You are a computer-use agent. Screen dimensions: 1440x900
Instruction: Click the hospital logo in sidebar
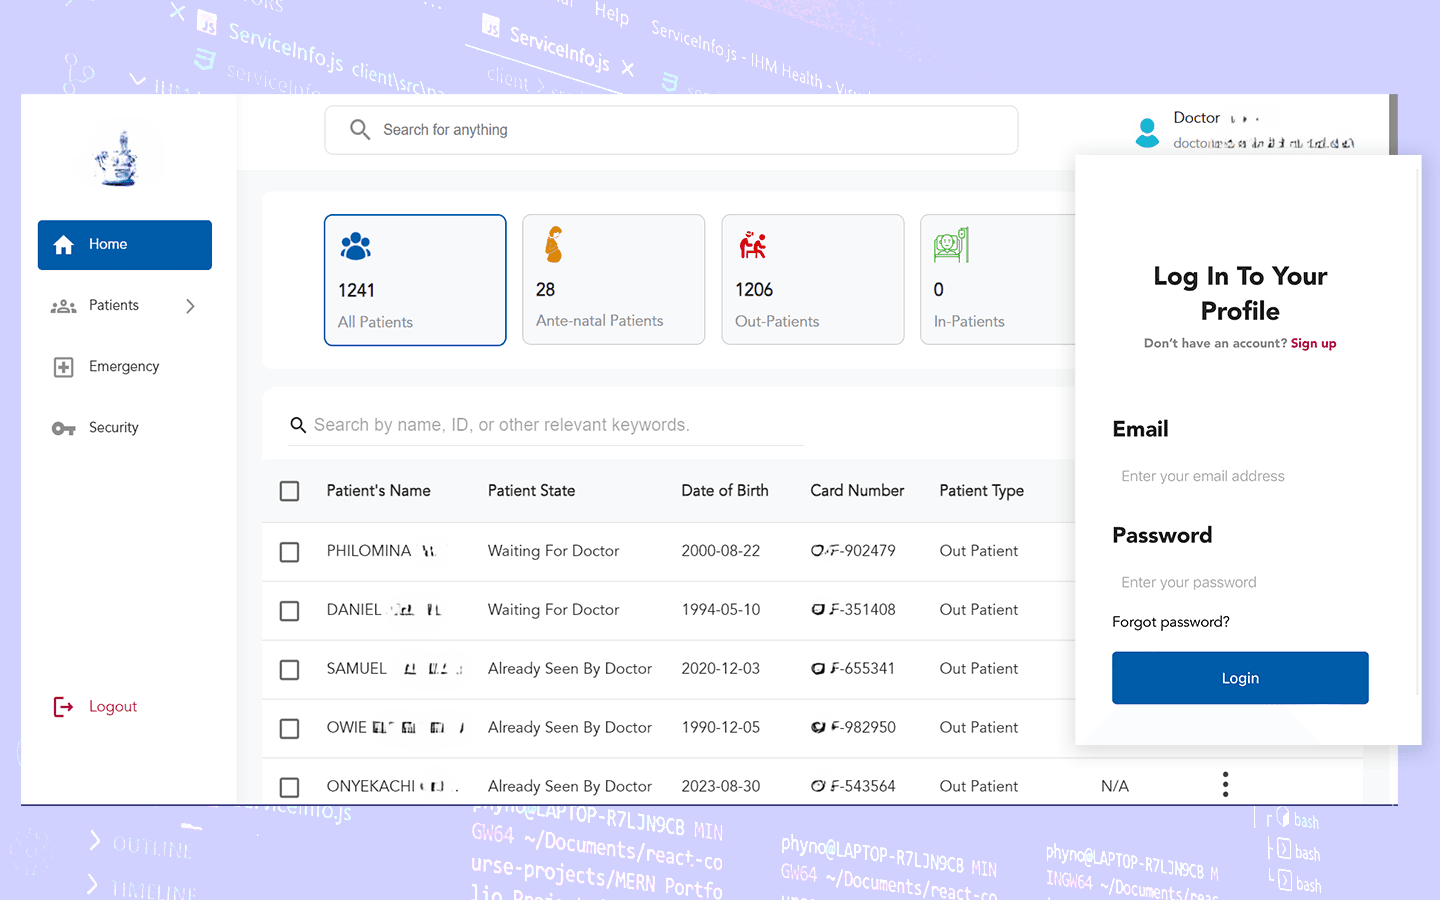pyautogui.click(x=119, y=159)
